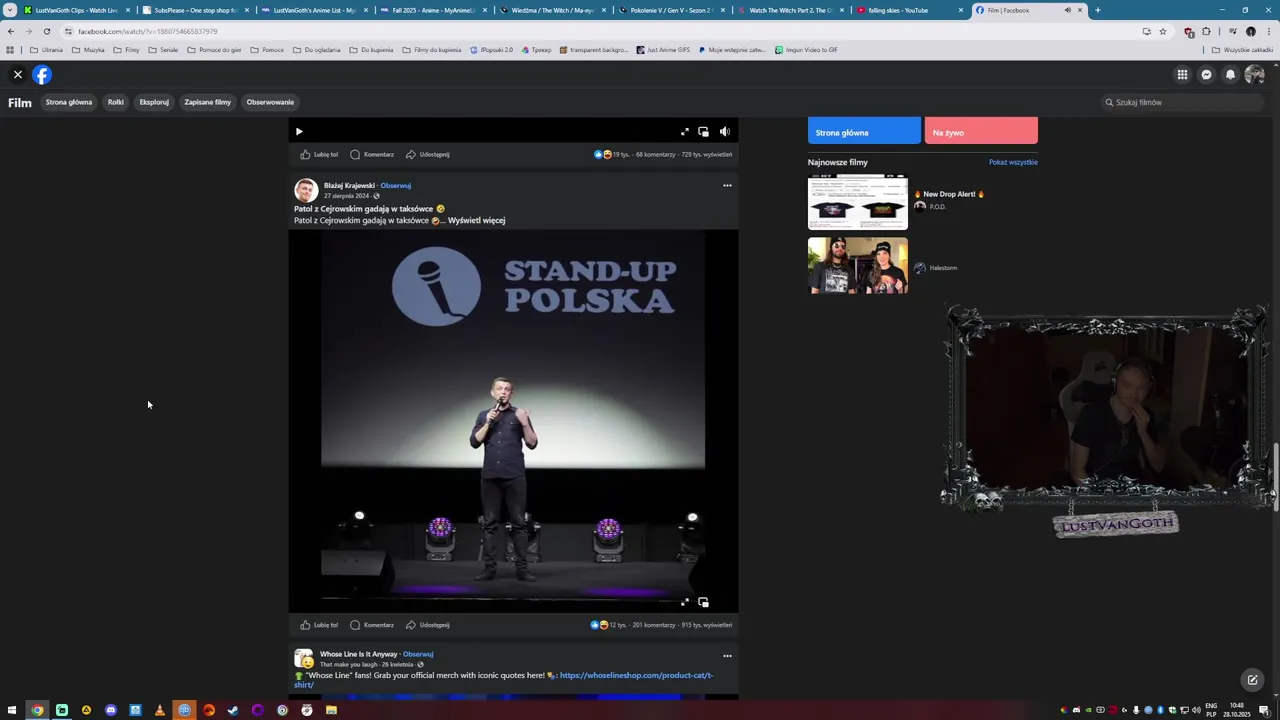
Task: Open the '201 komentarzy' count
Action: point(654,625)
